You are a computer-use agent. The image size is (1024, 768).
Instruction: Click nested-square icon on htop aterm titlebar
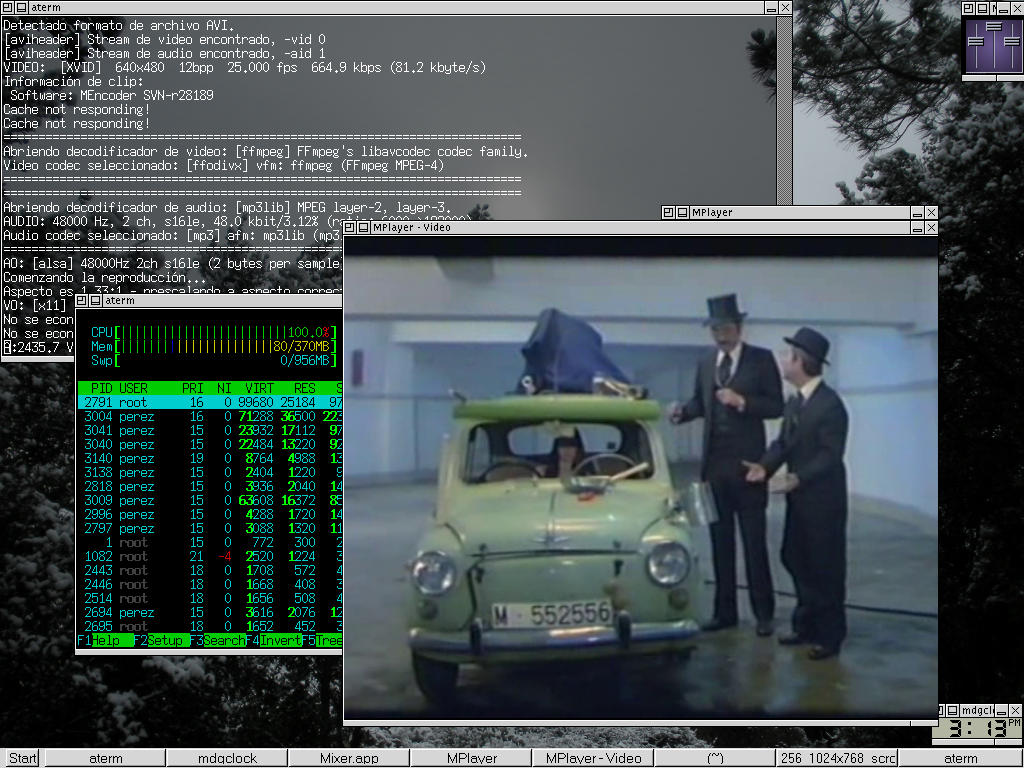click(x=82, y=300)
